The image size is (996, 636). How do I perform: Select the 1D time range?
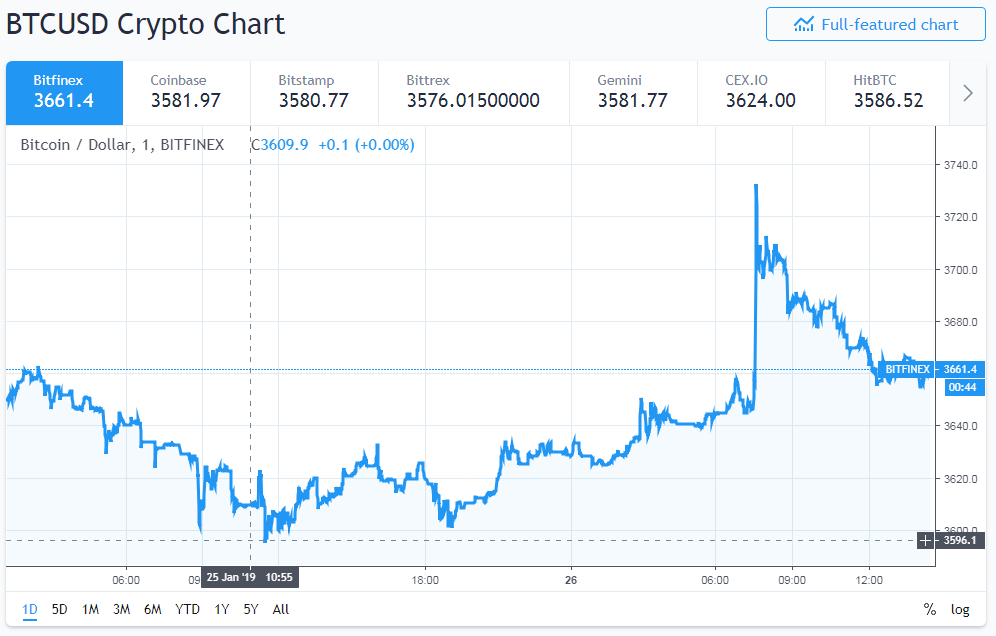point(30,609)
